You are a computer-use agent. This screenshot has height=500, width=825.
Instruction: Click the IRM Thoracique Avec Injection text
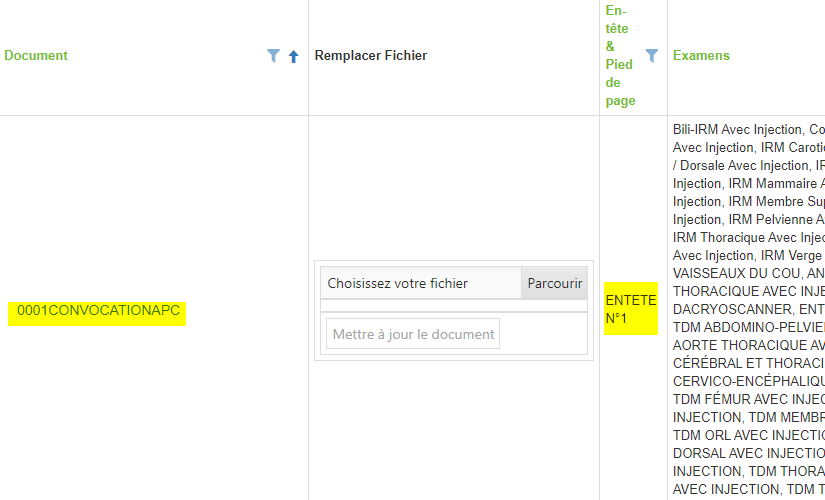pyautogui.click(x=748, y=237)
